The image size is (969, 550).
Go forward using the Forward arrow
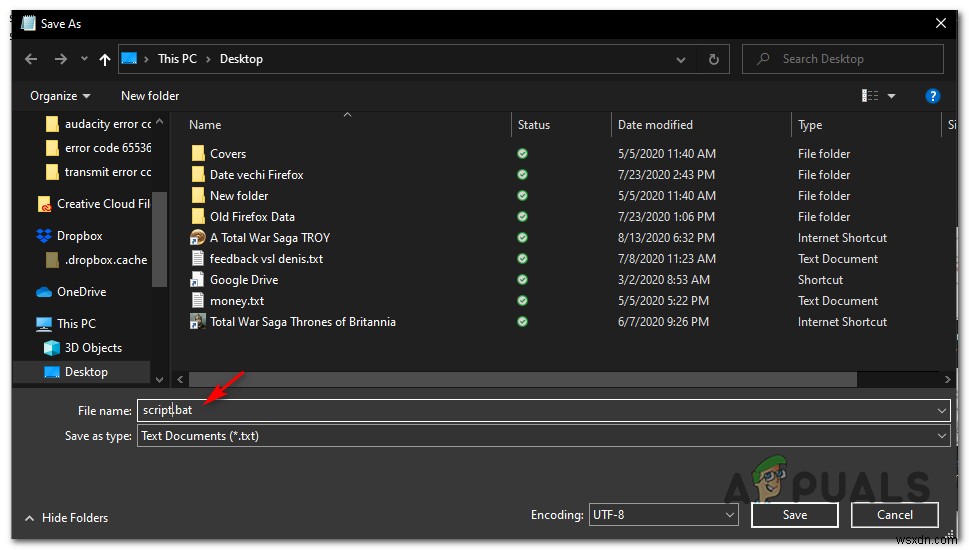[61, 59]
